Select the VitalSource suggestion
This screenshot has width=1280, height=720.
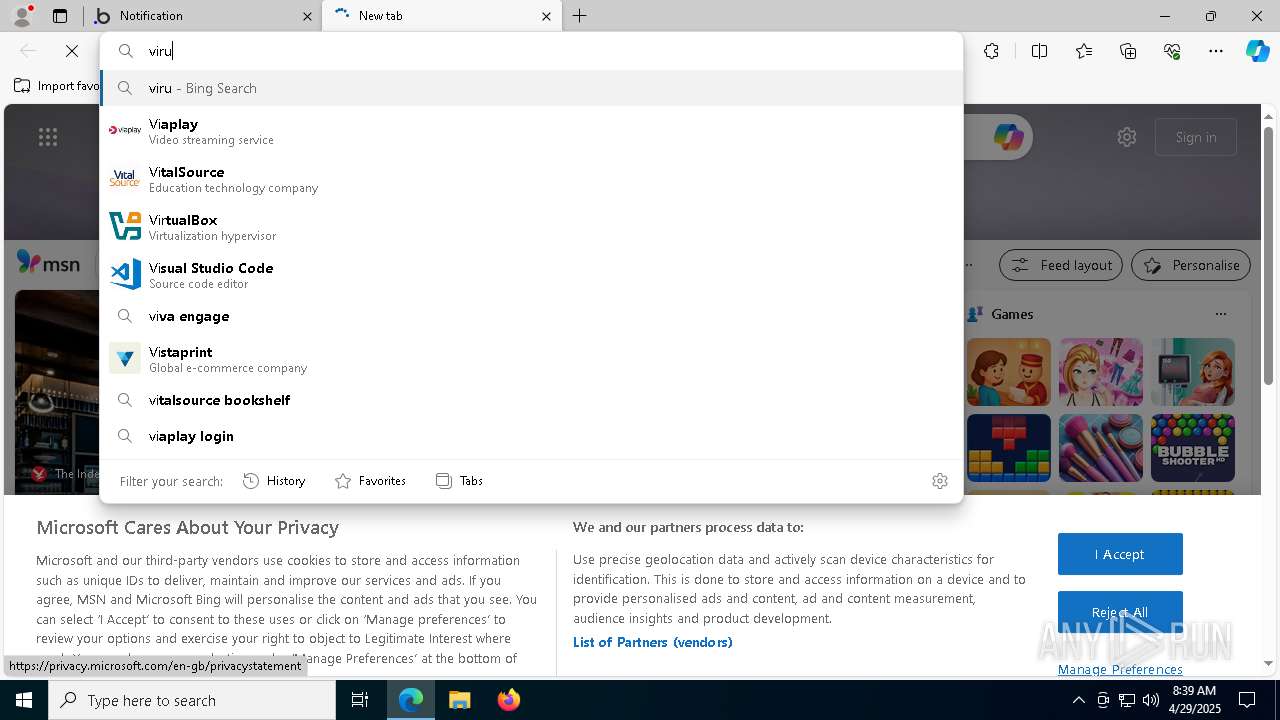coord(531,179)
